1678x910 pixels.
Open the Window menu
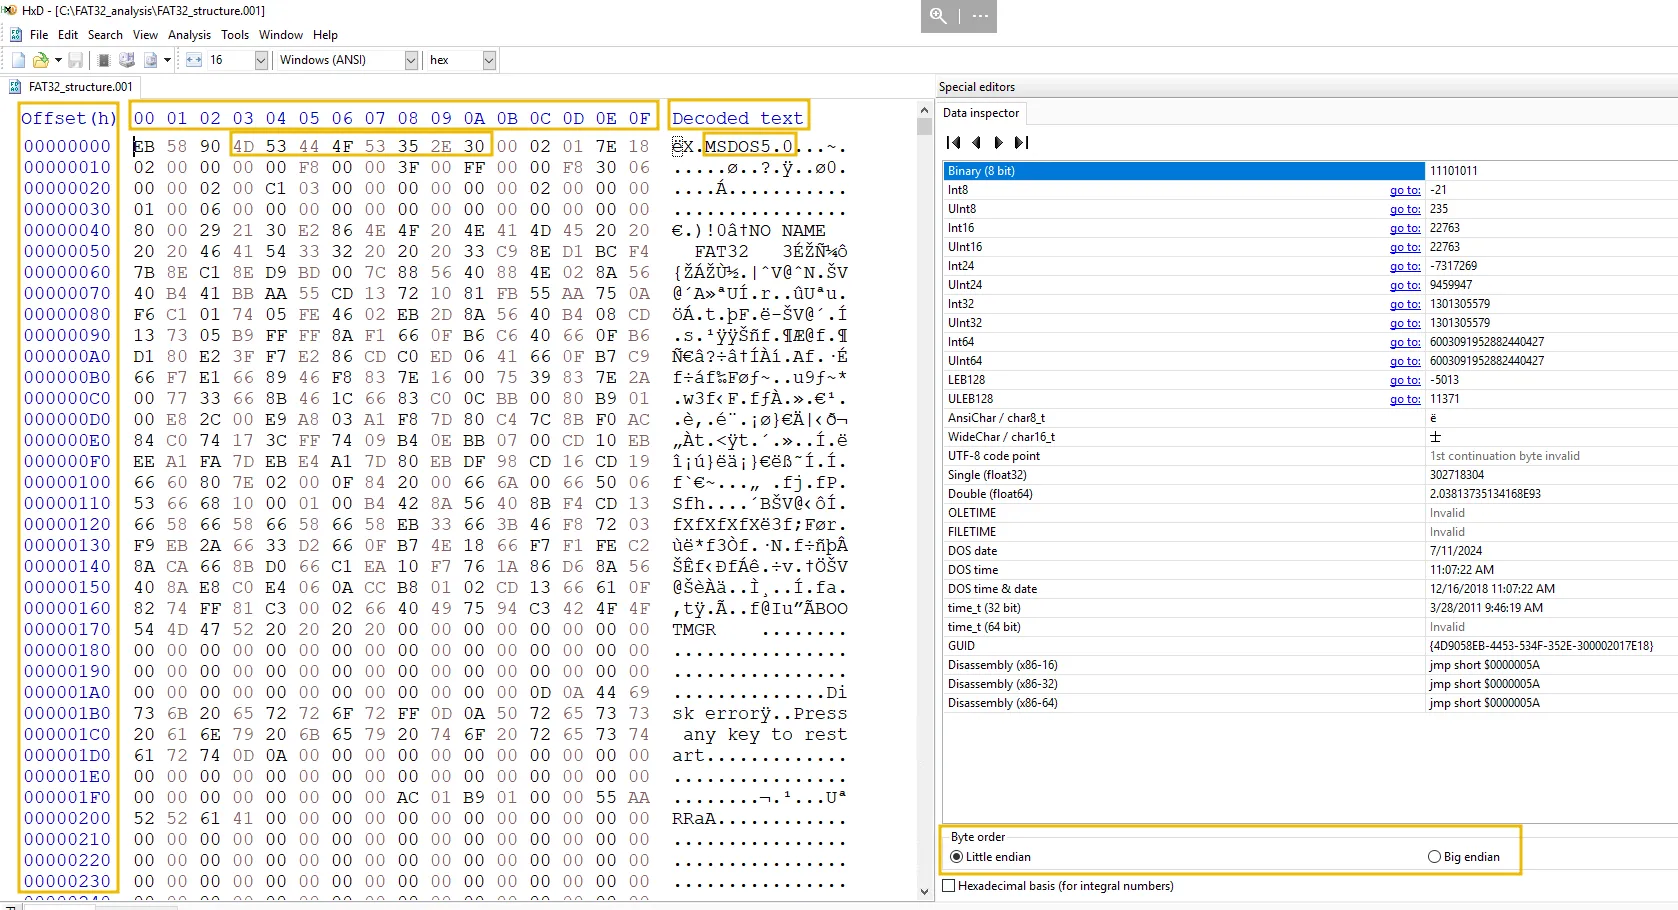coord(281,34)
